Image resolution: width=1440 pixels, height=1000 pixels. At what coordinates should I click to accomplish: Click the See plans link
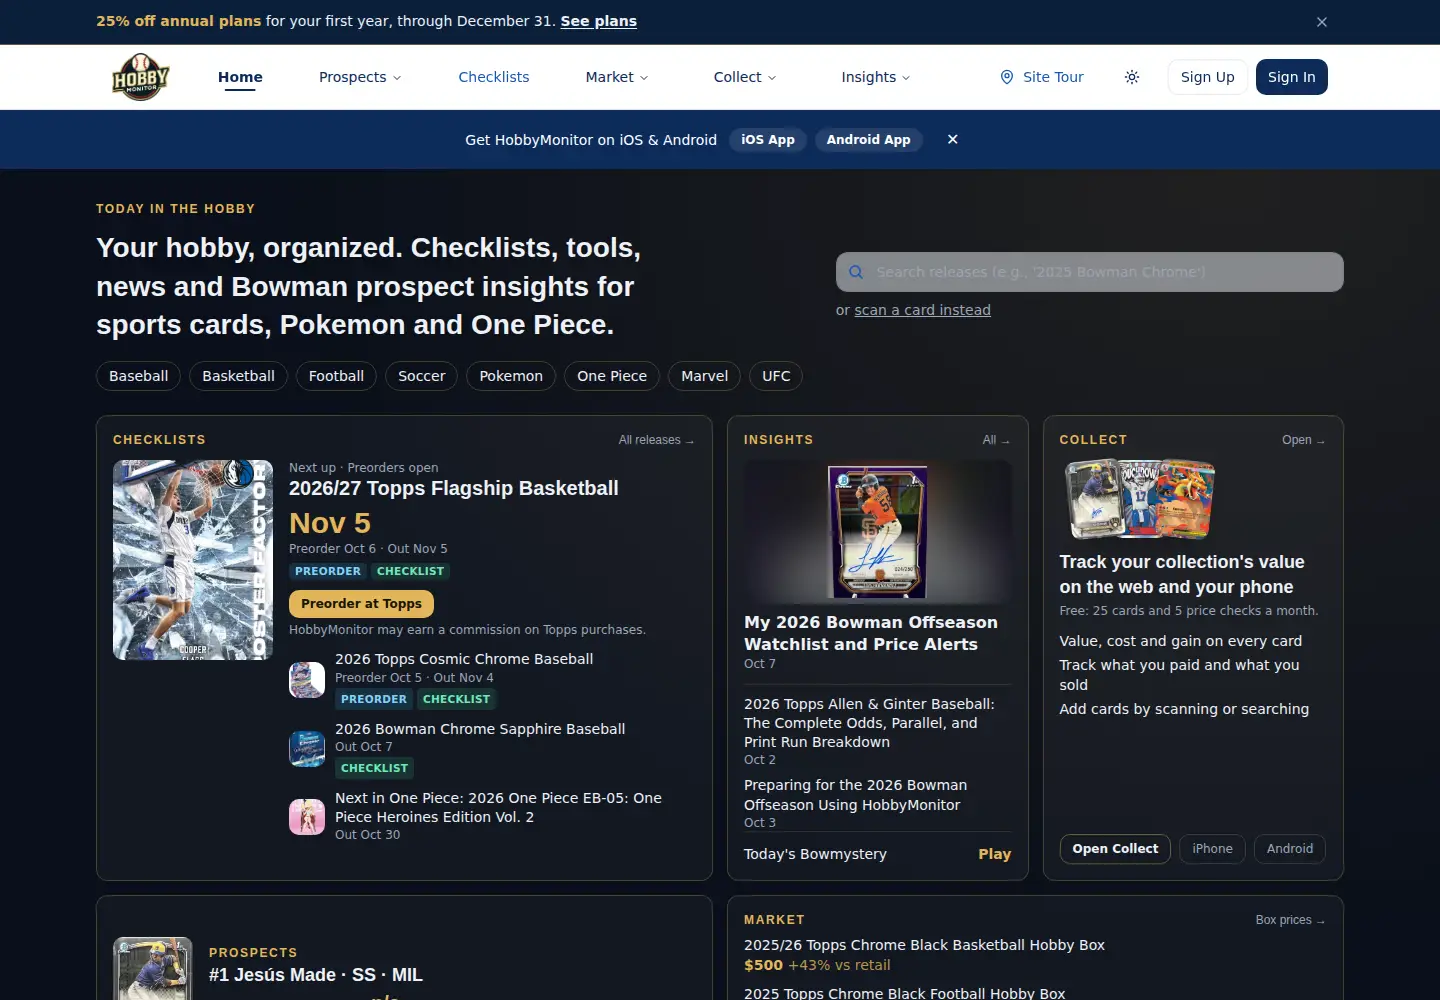coord(599,21)
